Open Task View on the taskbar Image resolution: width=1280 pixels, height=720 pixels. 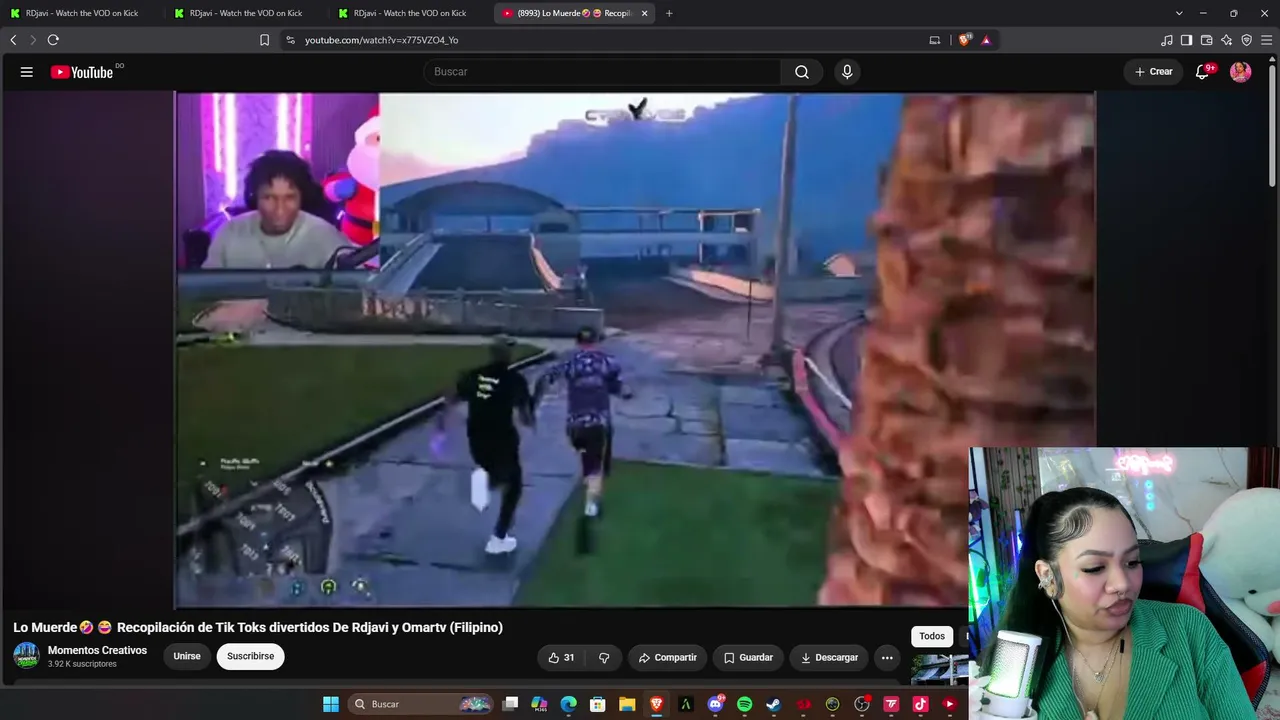511,704
